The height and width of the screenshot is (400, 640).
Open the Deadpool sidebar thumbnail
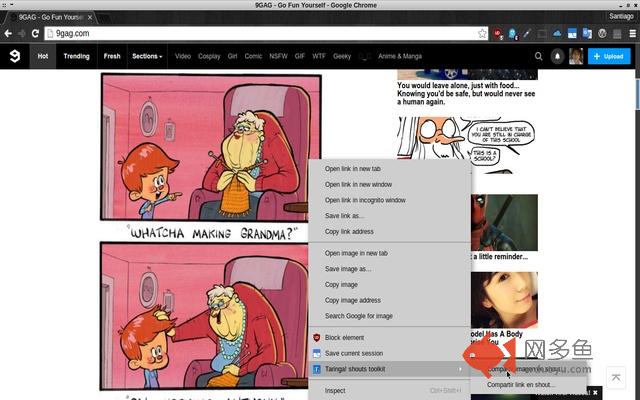point(504,222)
